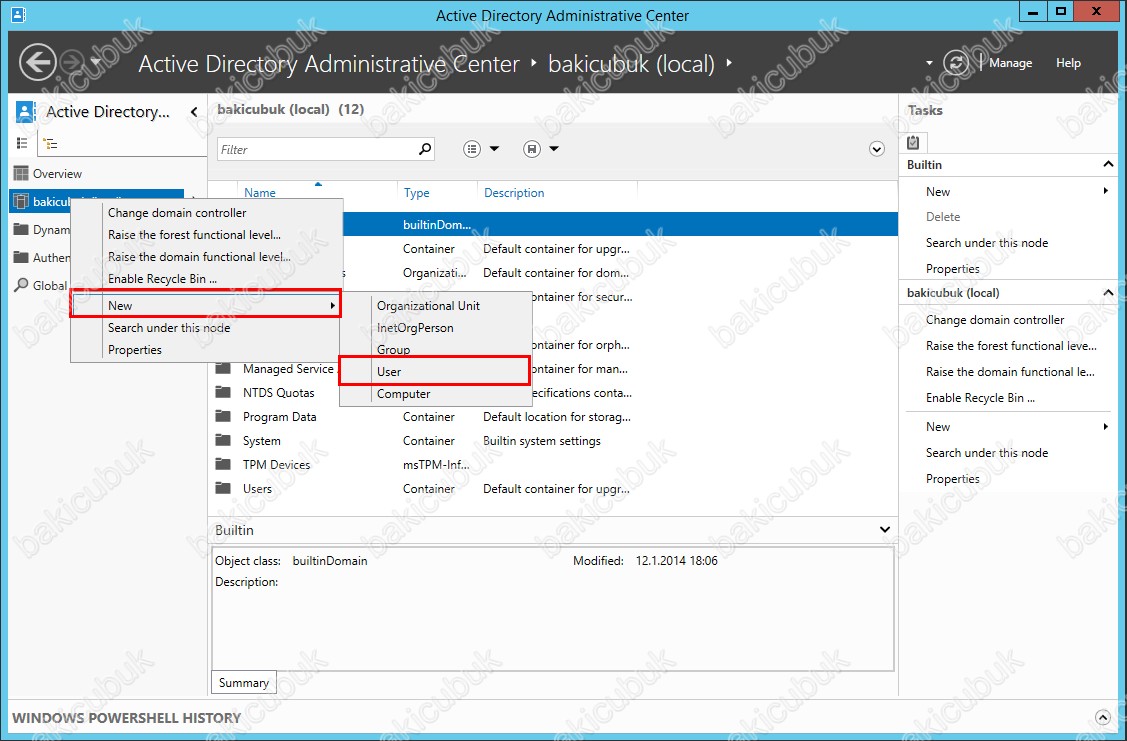1127x741 pixels.
Task: Select the NTDS Quotas row name
Action: pyautogui.click(x=278, y=392)
